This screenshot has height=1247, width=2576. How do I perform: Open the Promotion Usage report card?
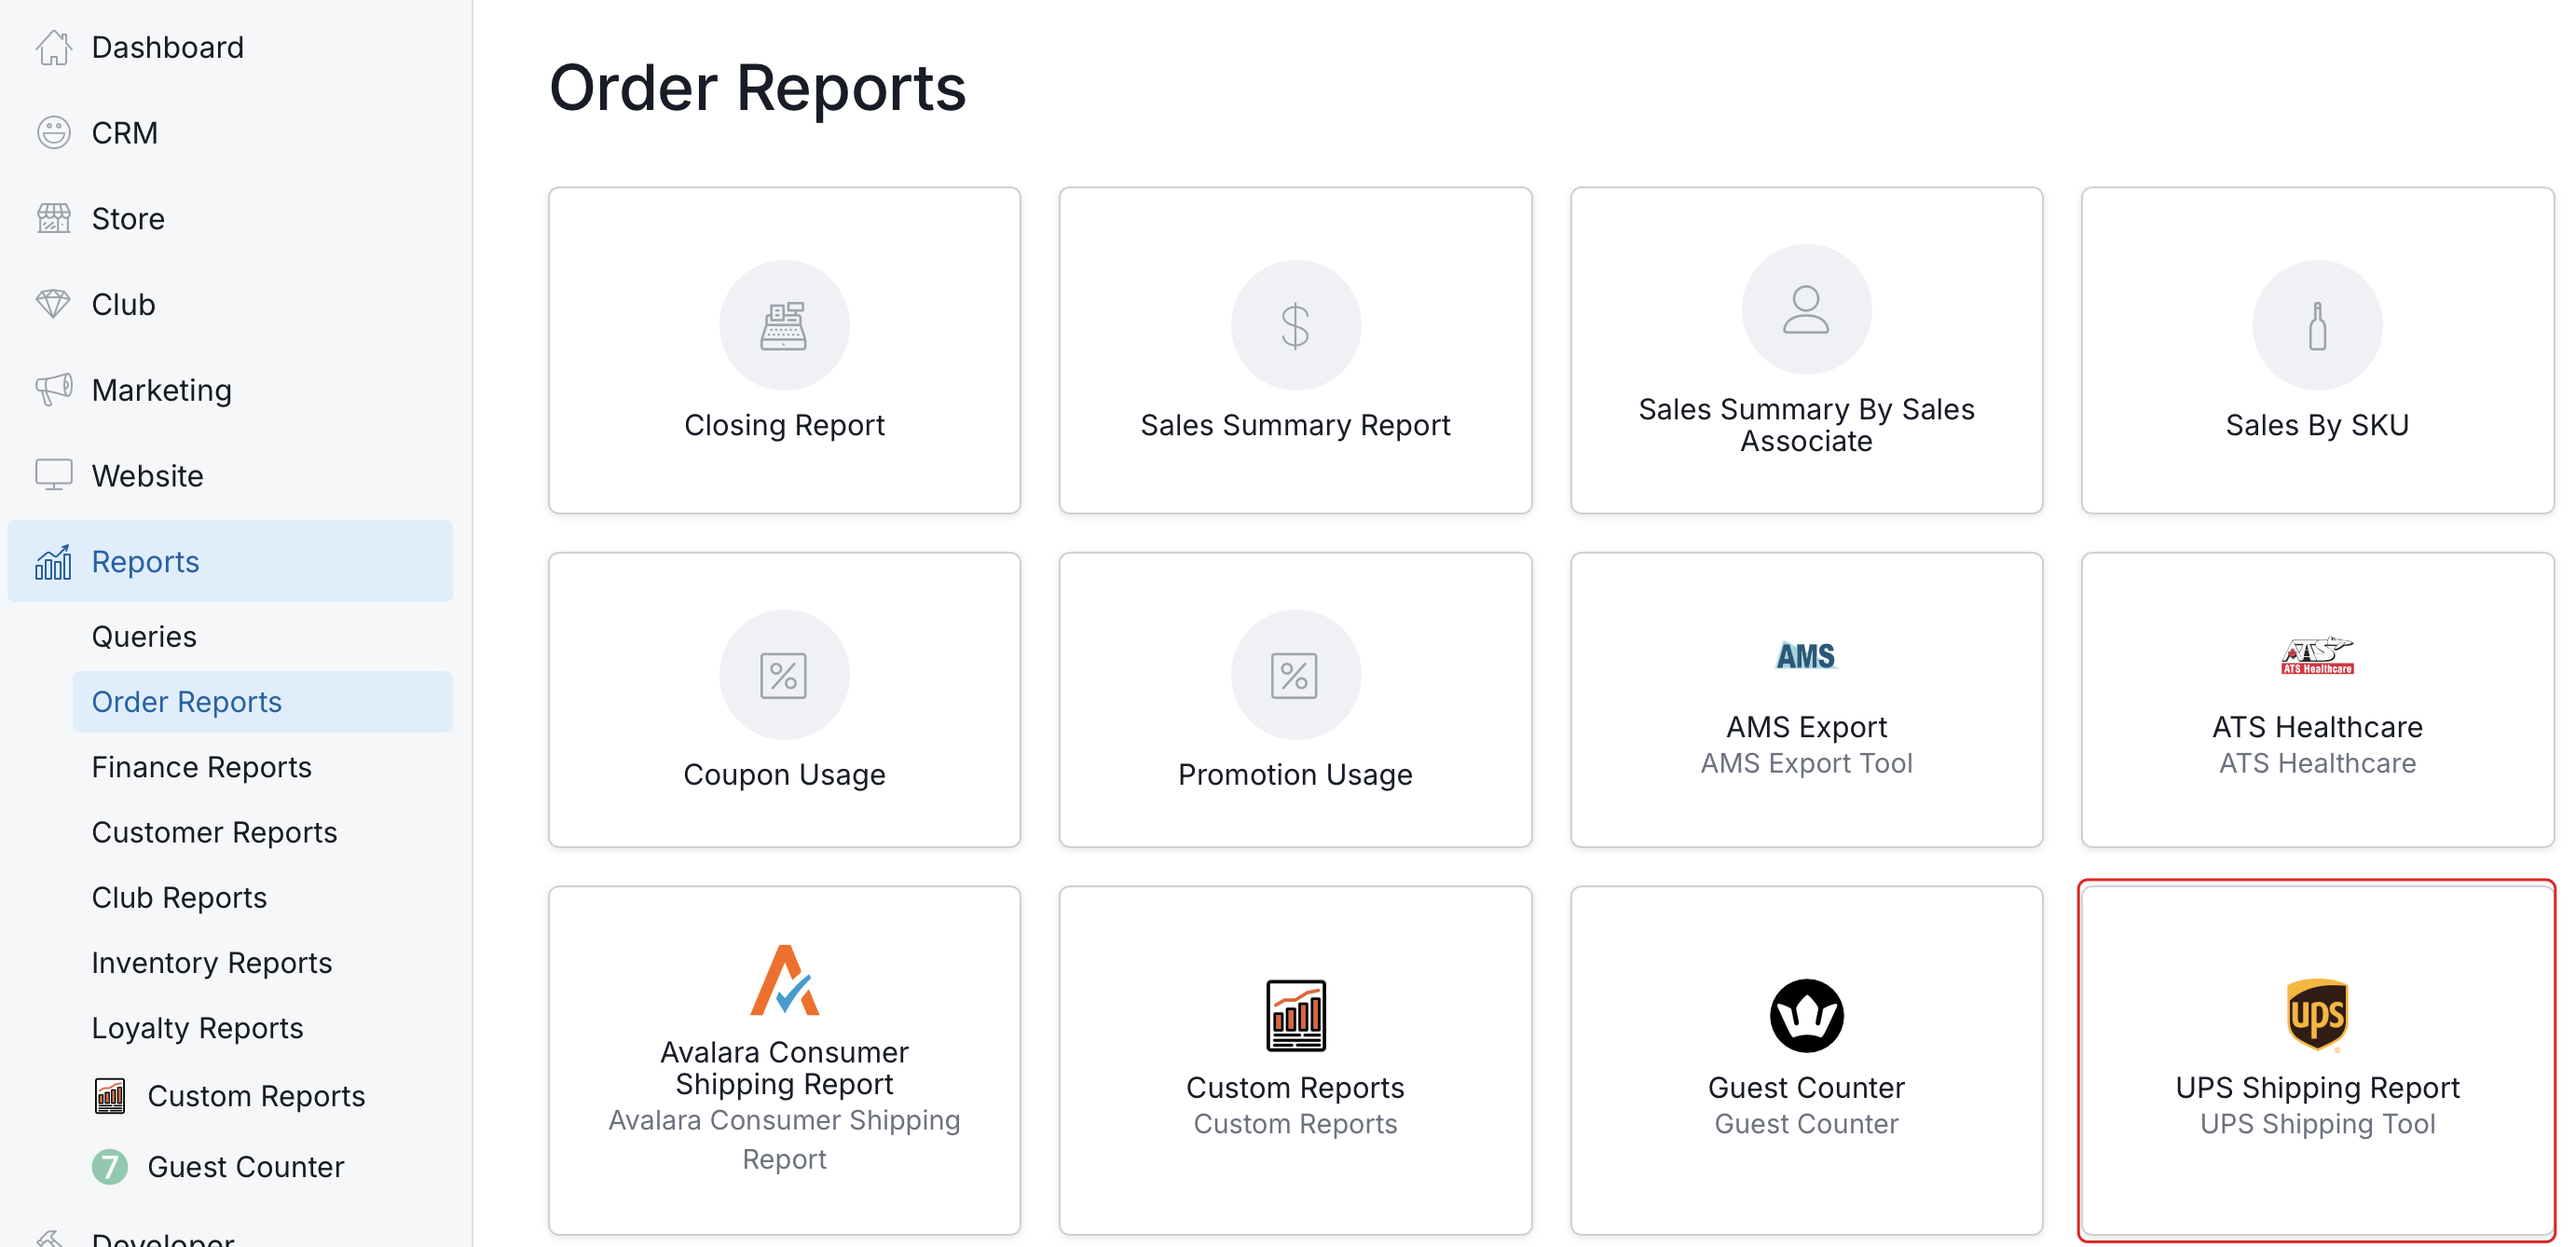coord(1294,700)
